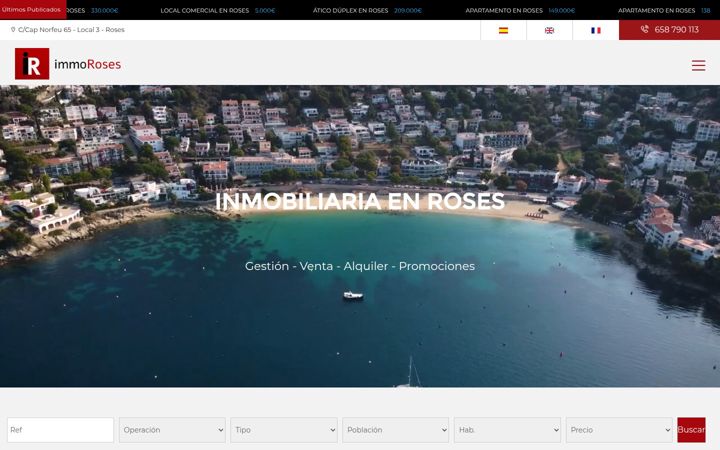720x450 pixels.
Task: Choose from the Población dropdown
Action: pyautogui.click(x=395, y=430)
